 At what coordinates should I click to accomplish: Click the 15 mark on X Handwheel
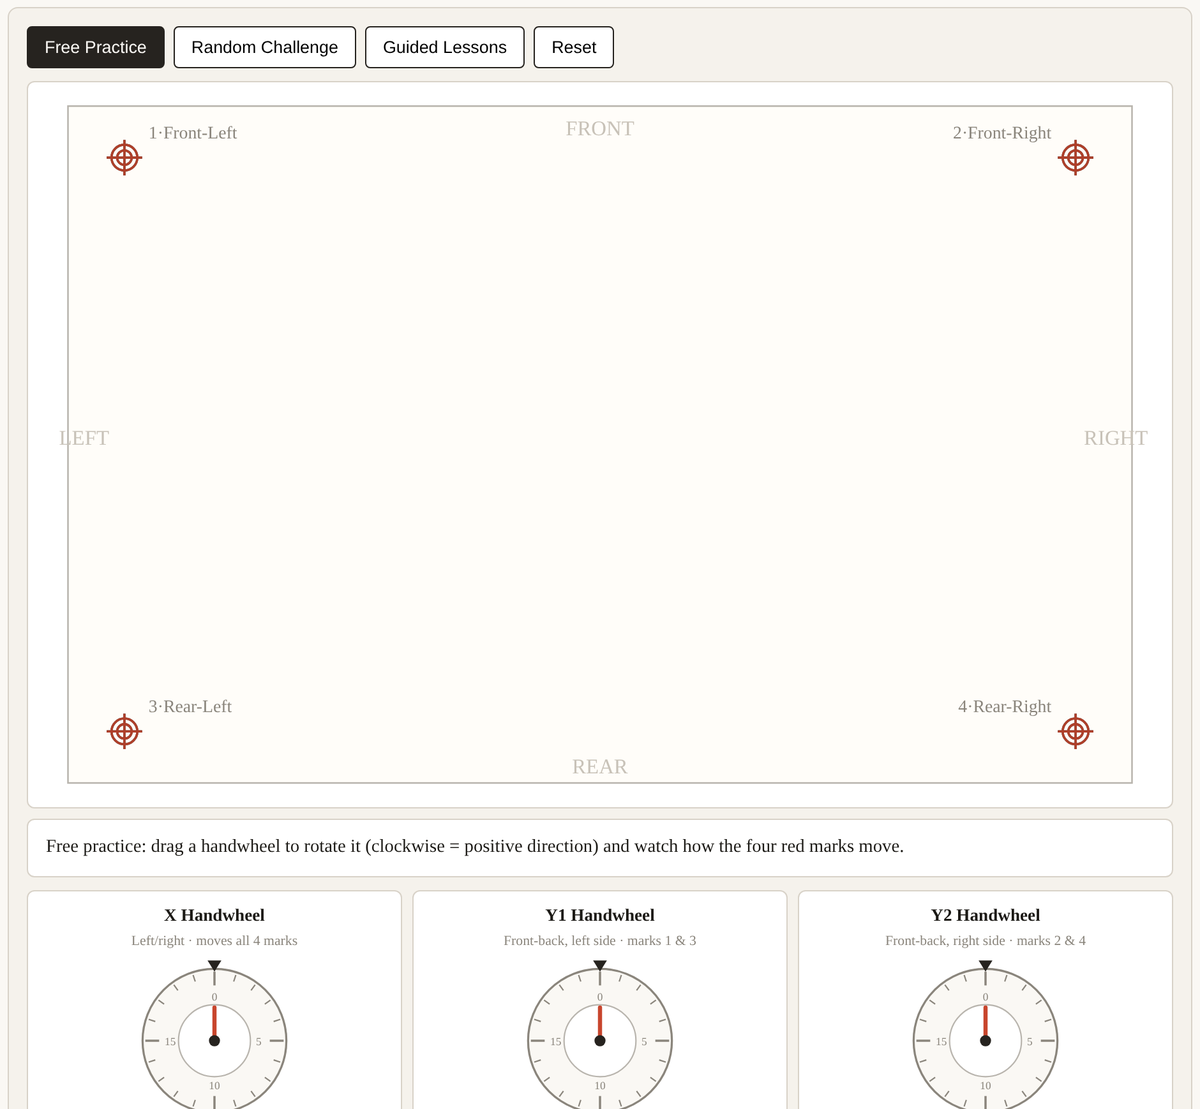tap(170, 1041)
